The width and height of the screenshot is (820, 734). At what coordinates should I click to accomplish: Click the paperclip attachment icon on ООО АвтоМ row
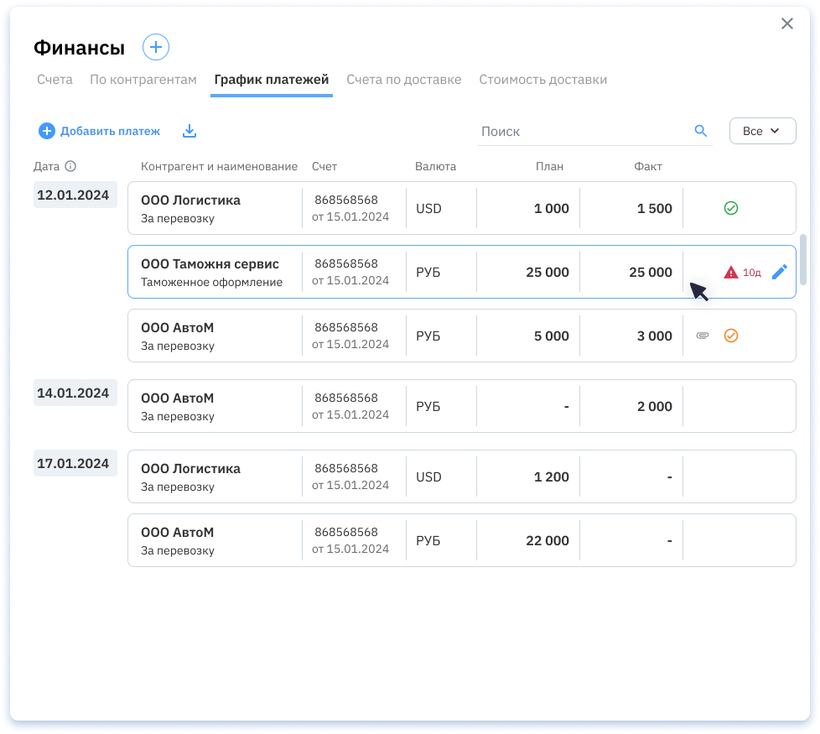point(703,336)
